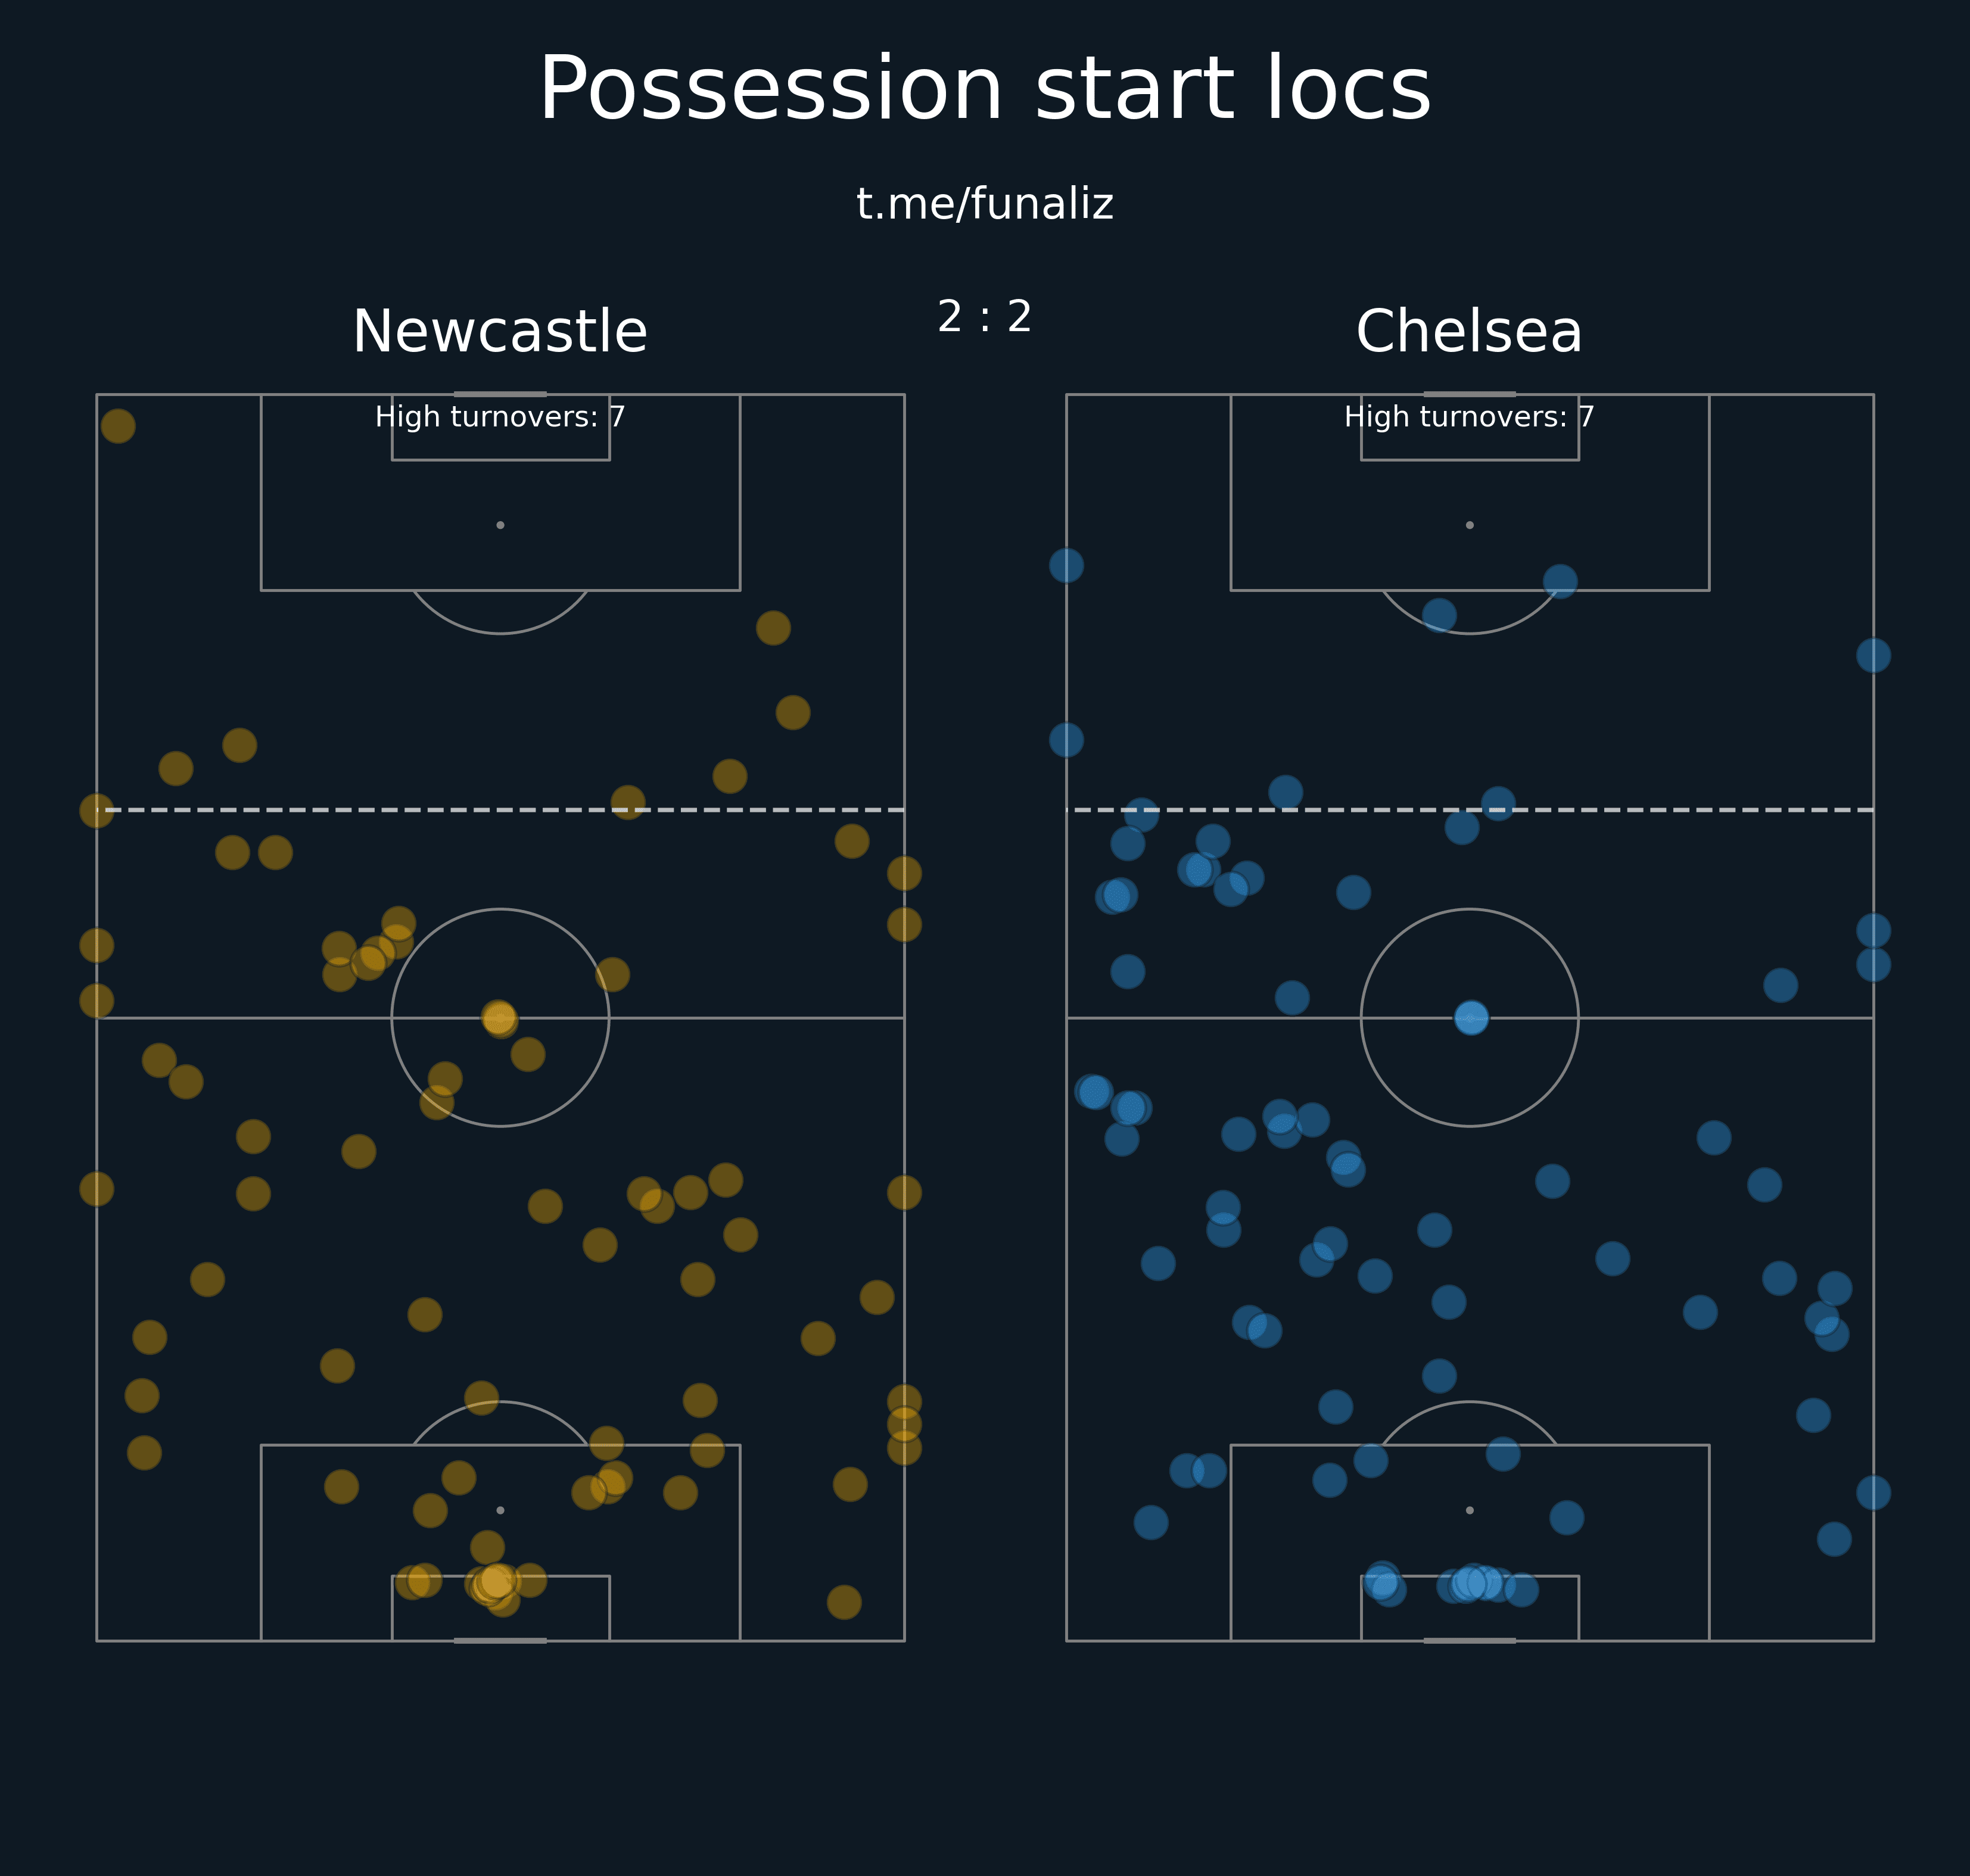Click the penalty spot in Chelsea's top box
The height and width of the screenshot is (1876, 1970).
pyautogui.click(x=1469, y=525)
